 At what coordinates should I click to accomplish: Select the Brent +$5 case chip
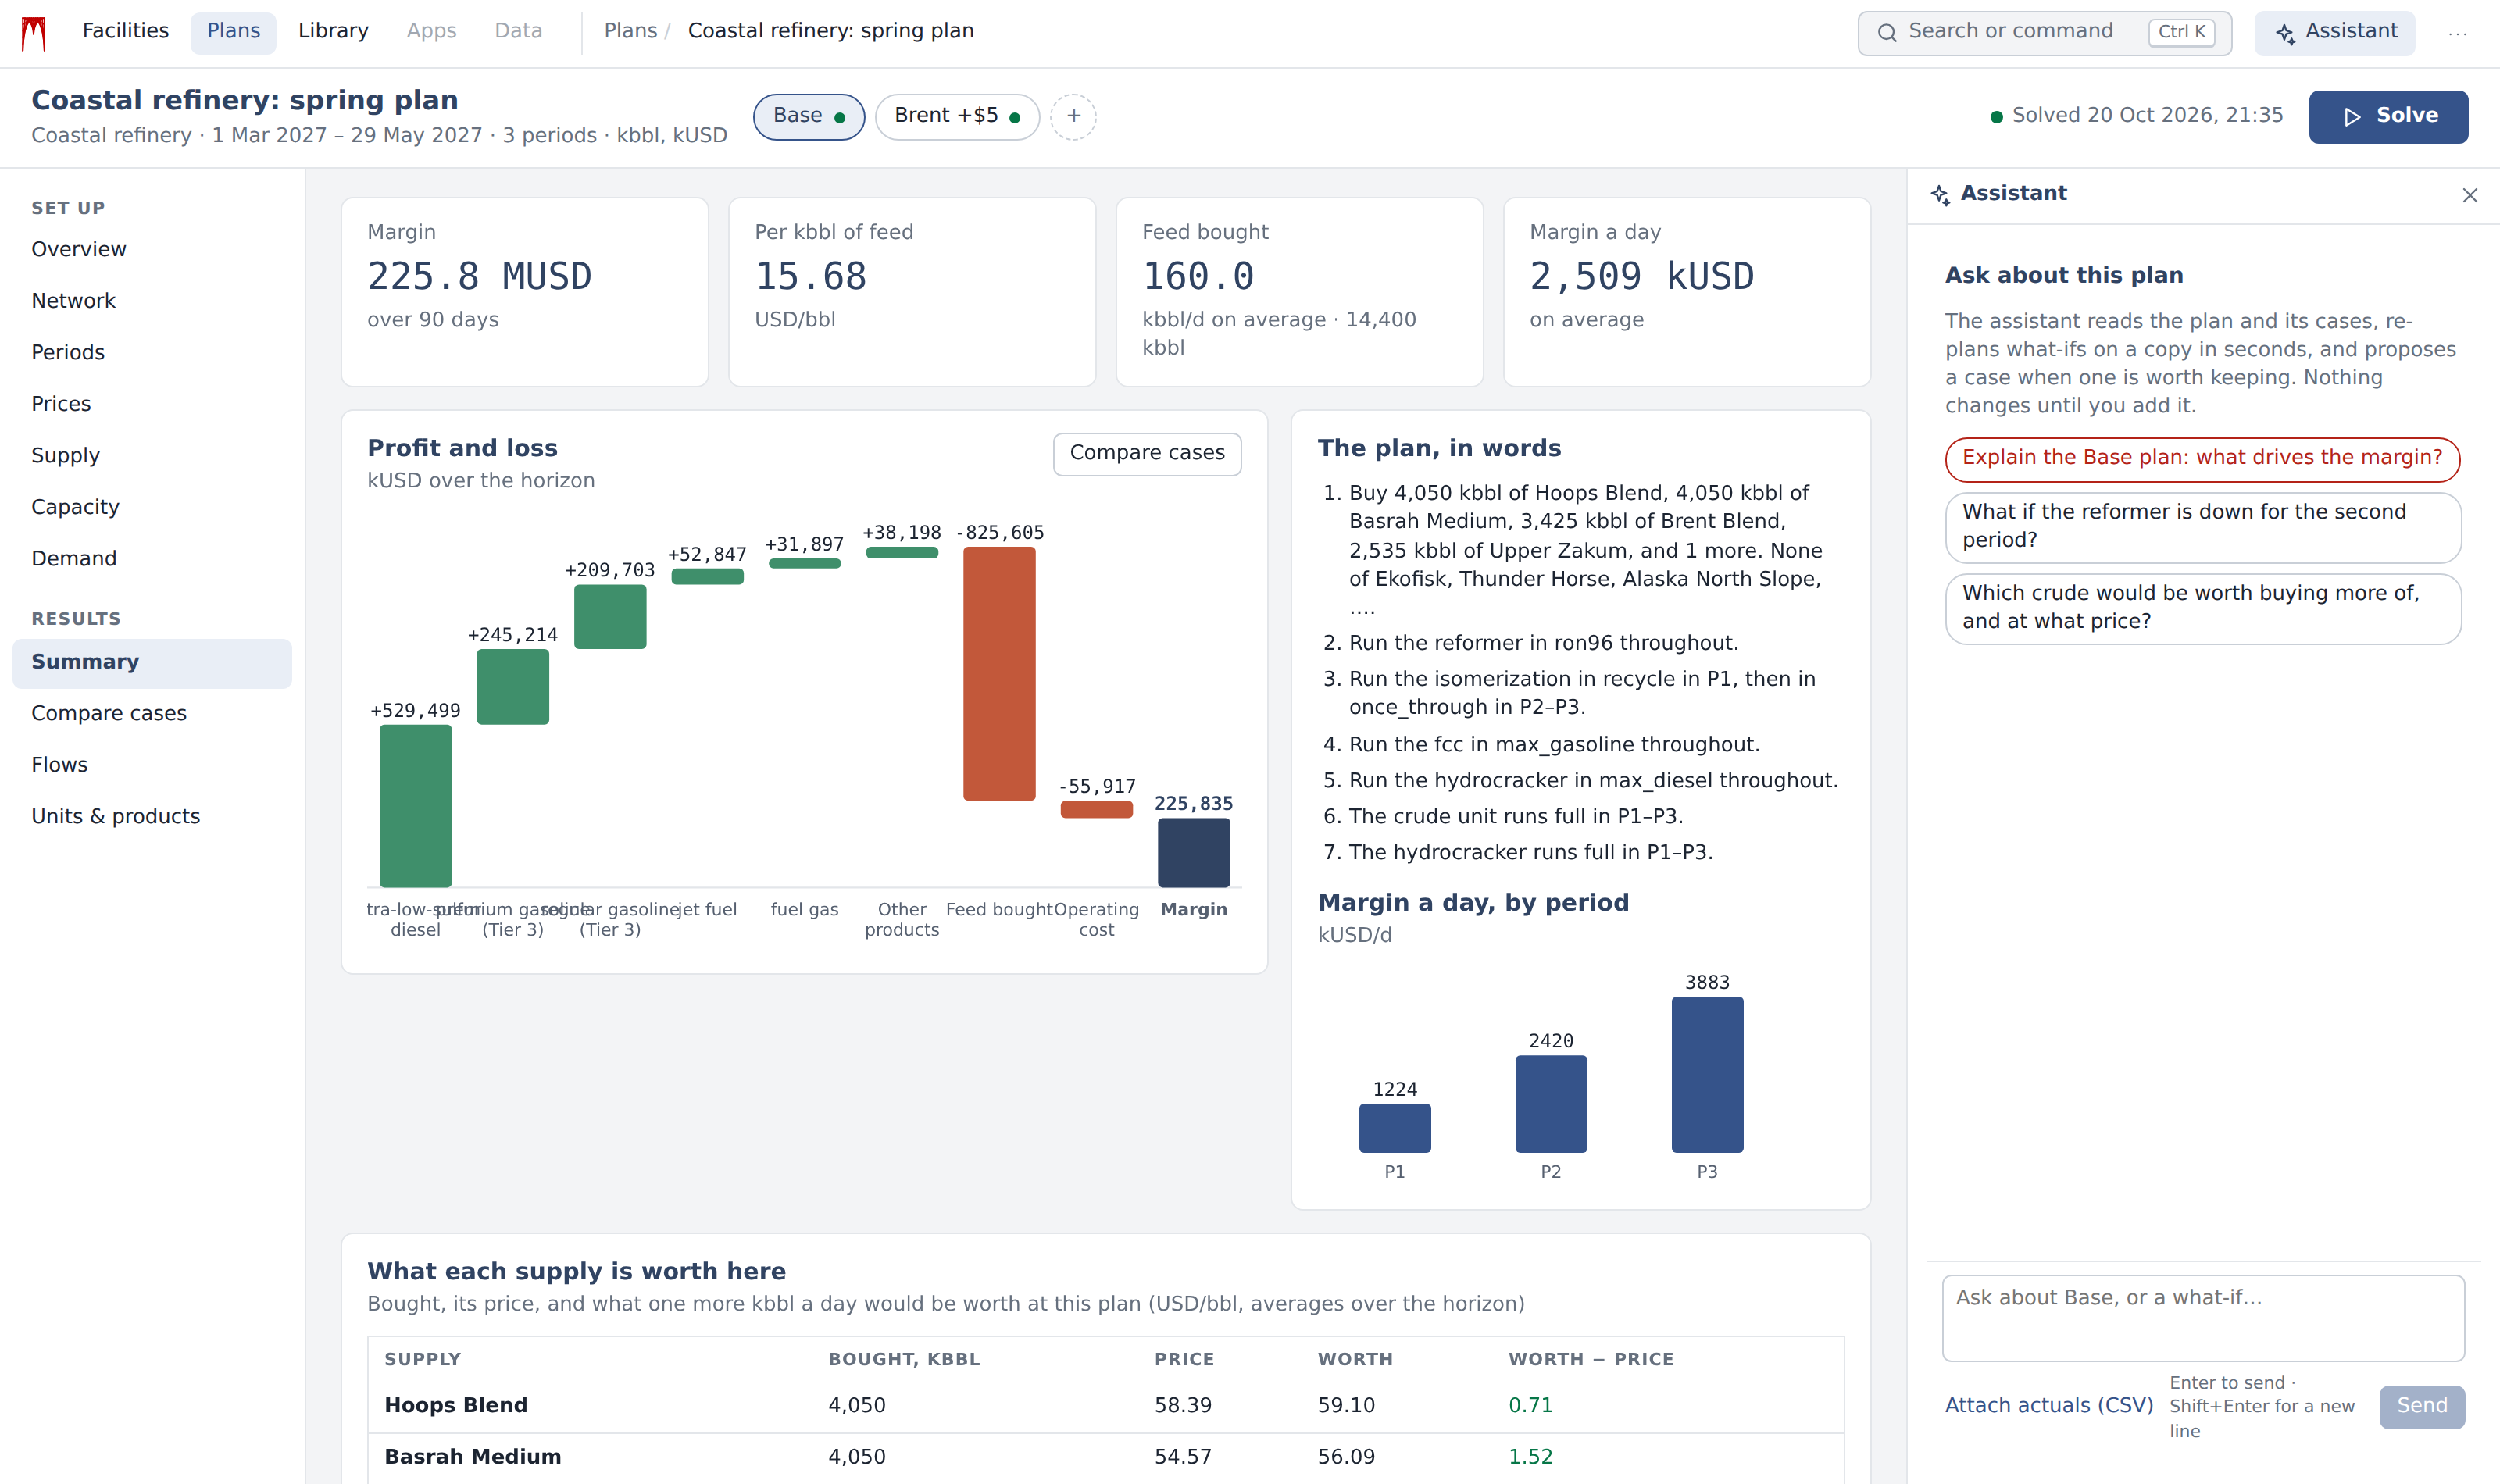click(x=957, y=116)
